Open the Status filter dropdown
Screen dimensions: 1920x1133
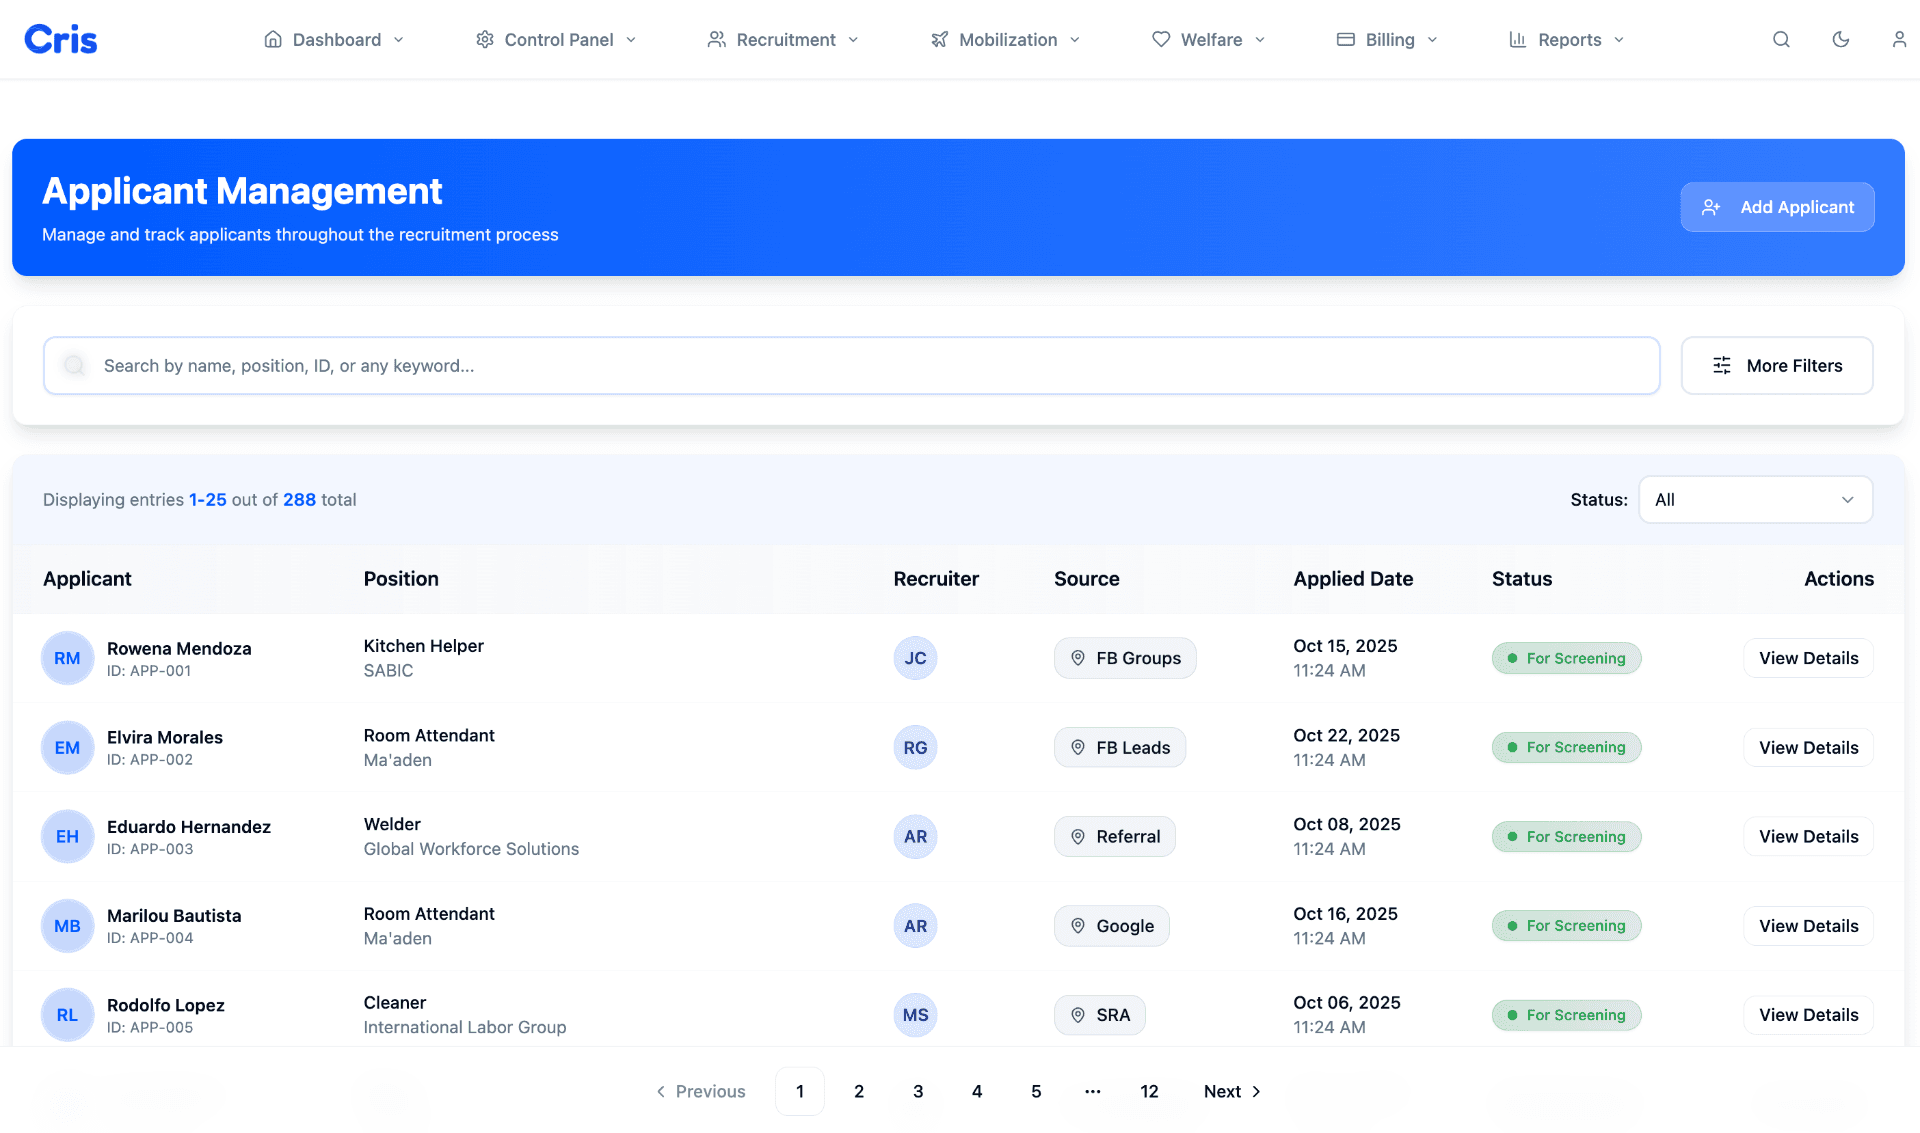(1755, 499)
